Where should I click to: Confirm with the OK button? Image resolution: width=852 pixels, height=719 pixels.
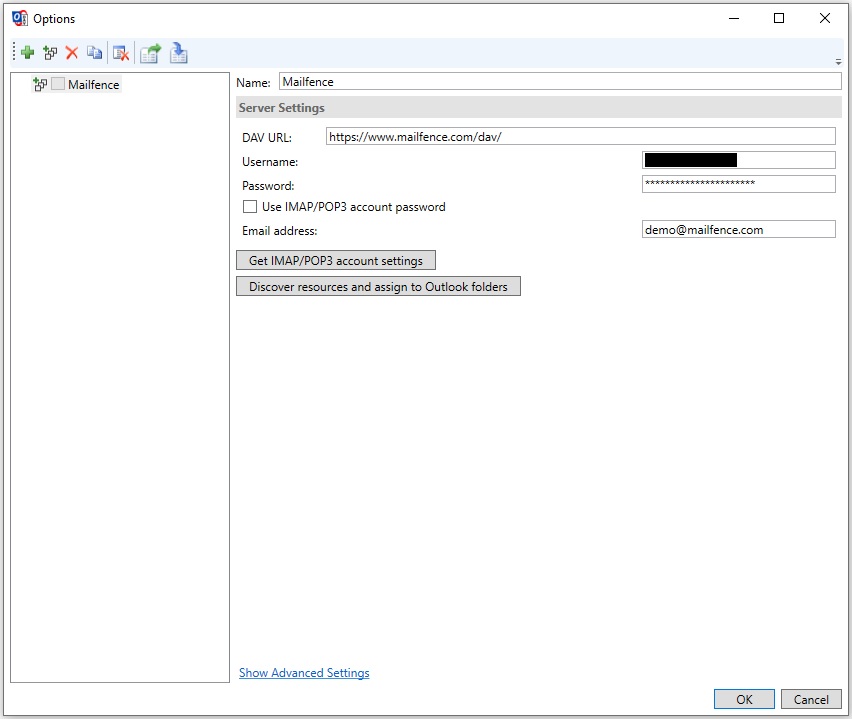(x=744, y=699)
